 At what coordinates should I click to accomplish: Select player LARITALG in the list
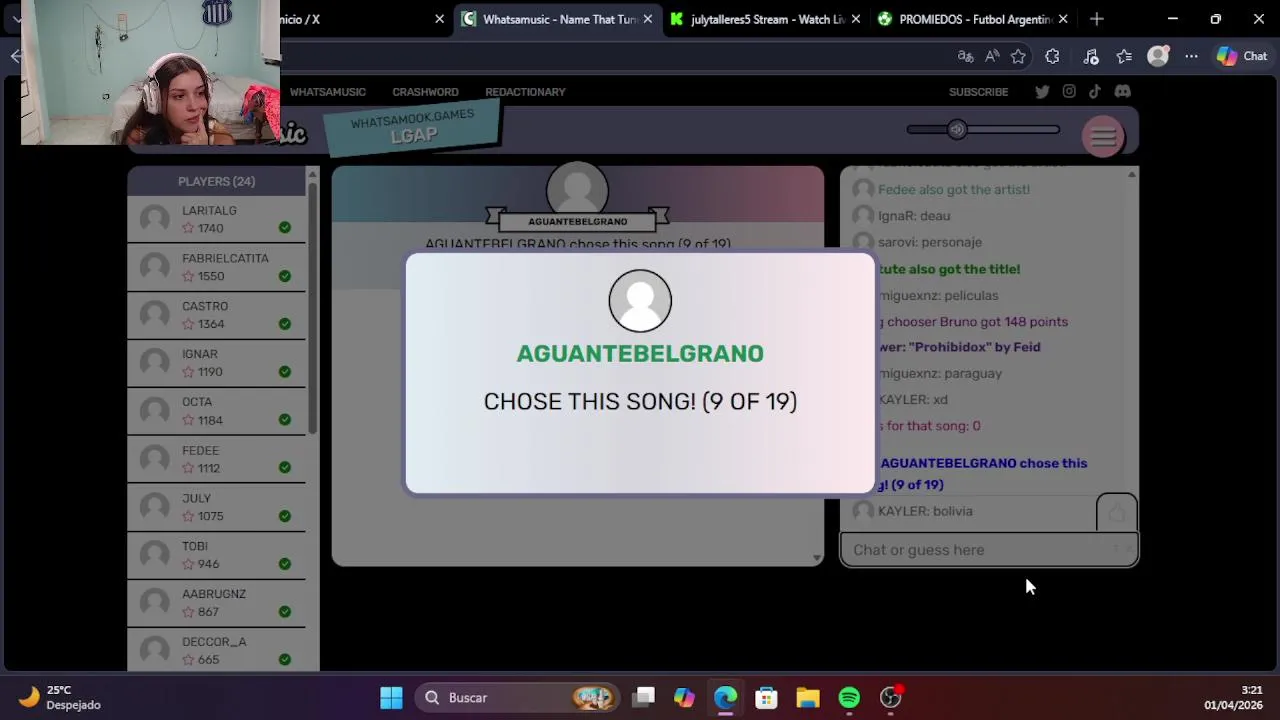click(216, 219)
